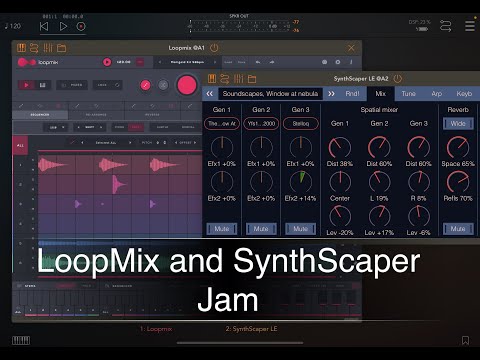Tap the large pink round button in Loopmix
480x360 pixels.
pos(187,85)
